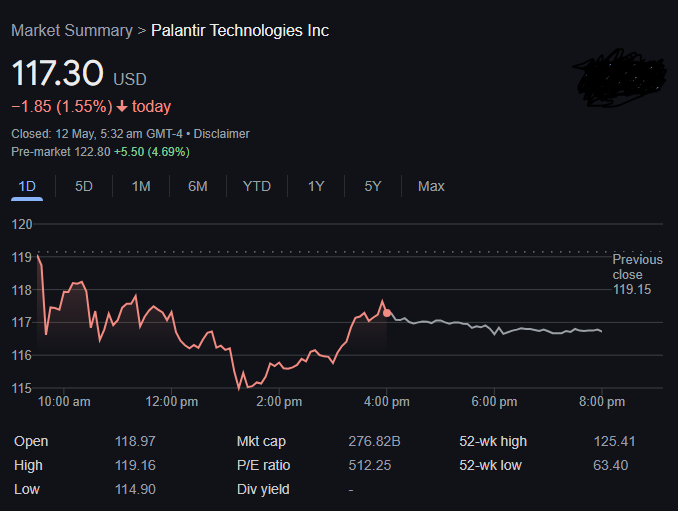Click the Mkt cap value 276.82B

pyautogui.click(x=374, y=441)
